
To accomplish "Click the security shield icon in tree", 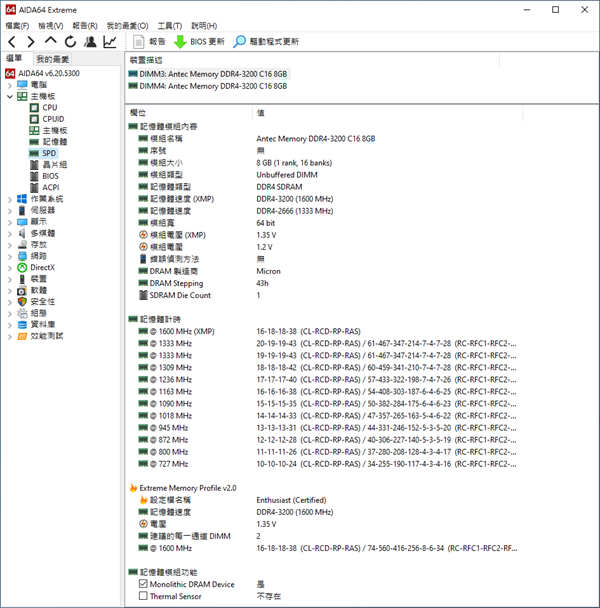I will pos(22,302).
